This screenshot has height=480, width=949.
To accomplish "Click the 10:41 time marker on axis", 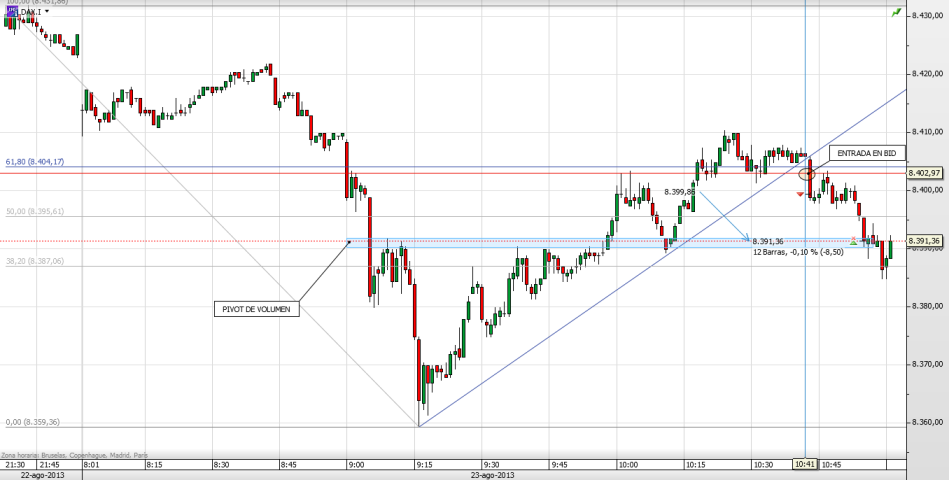I will [x=806, y=464].
